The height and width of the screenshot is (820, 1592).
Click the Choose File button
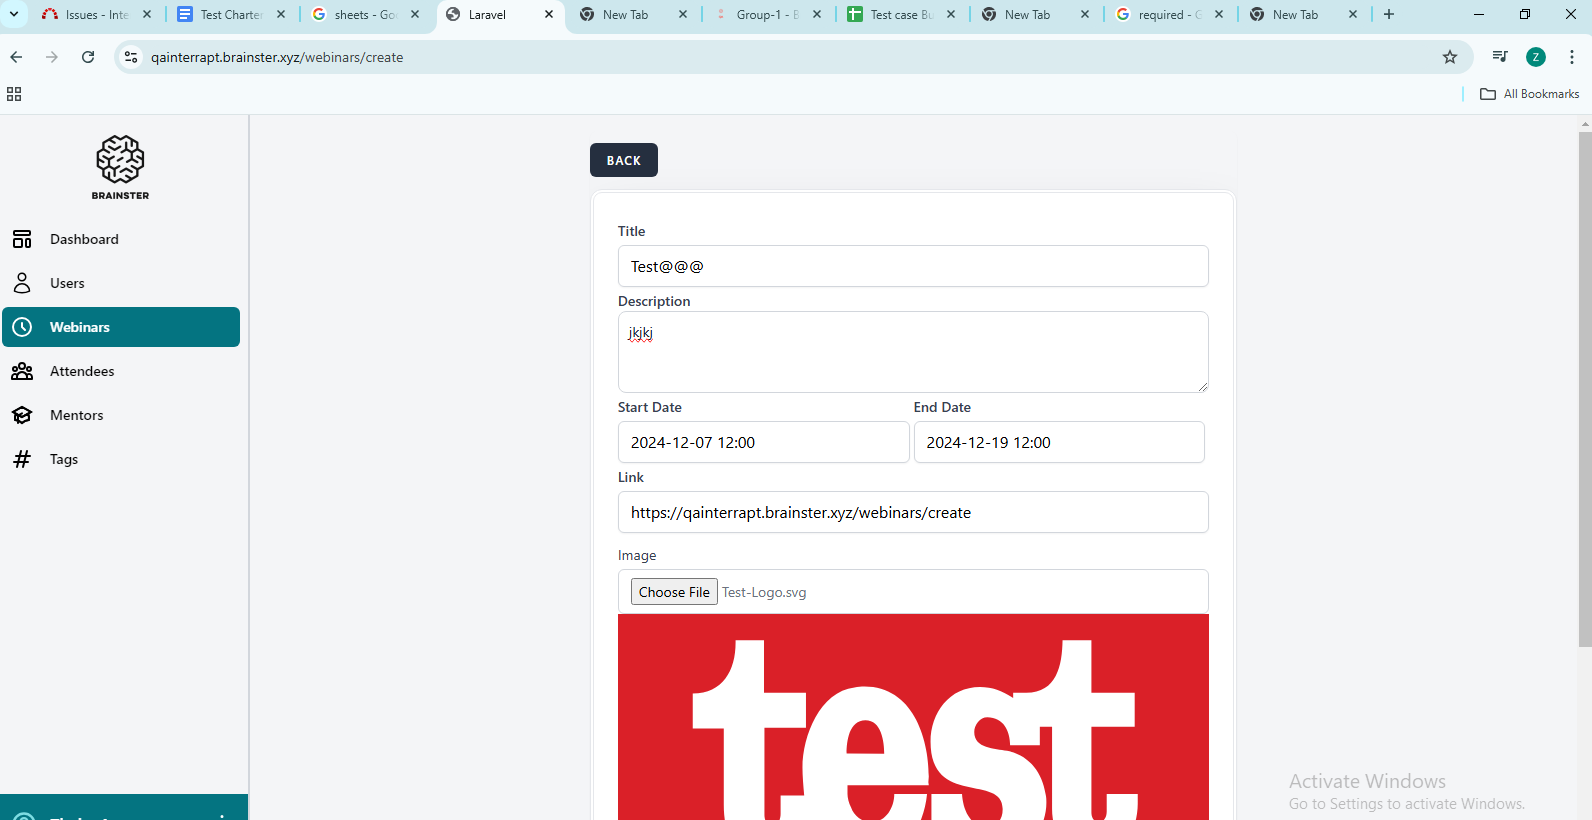pos(674,592)
